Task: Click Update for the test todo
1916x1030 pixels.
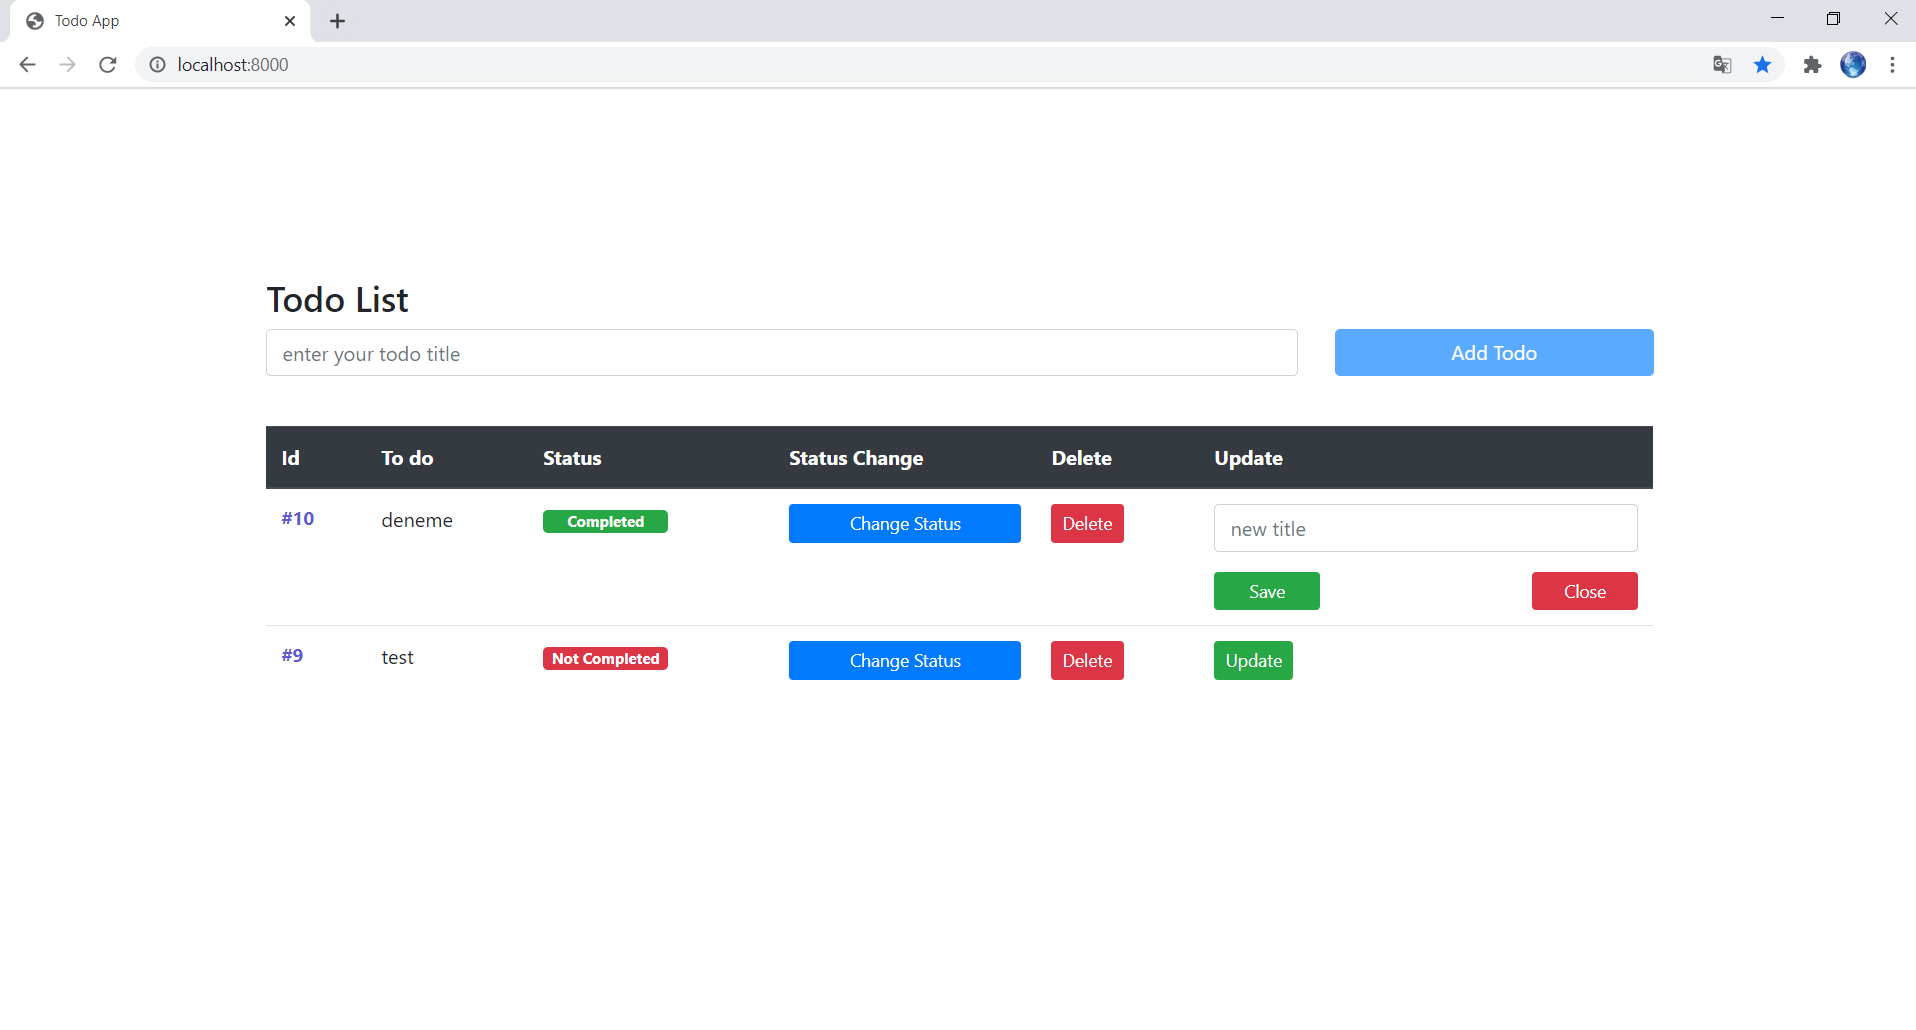Action: [1253, 661]
